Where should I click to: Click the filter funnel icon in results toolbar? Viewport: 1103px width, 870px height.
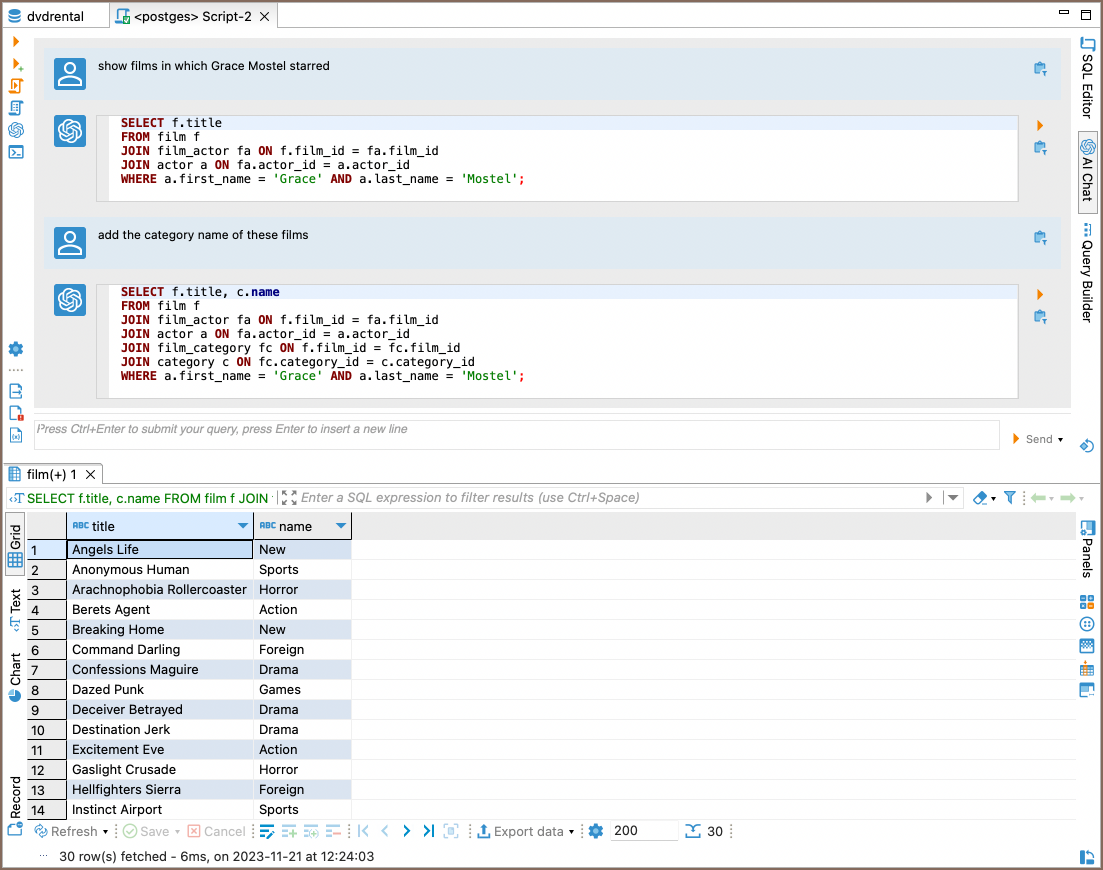[1010, 498]
